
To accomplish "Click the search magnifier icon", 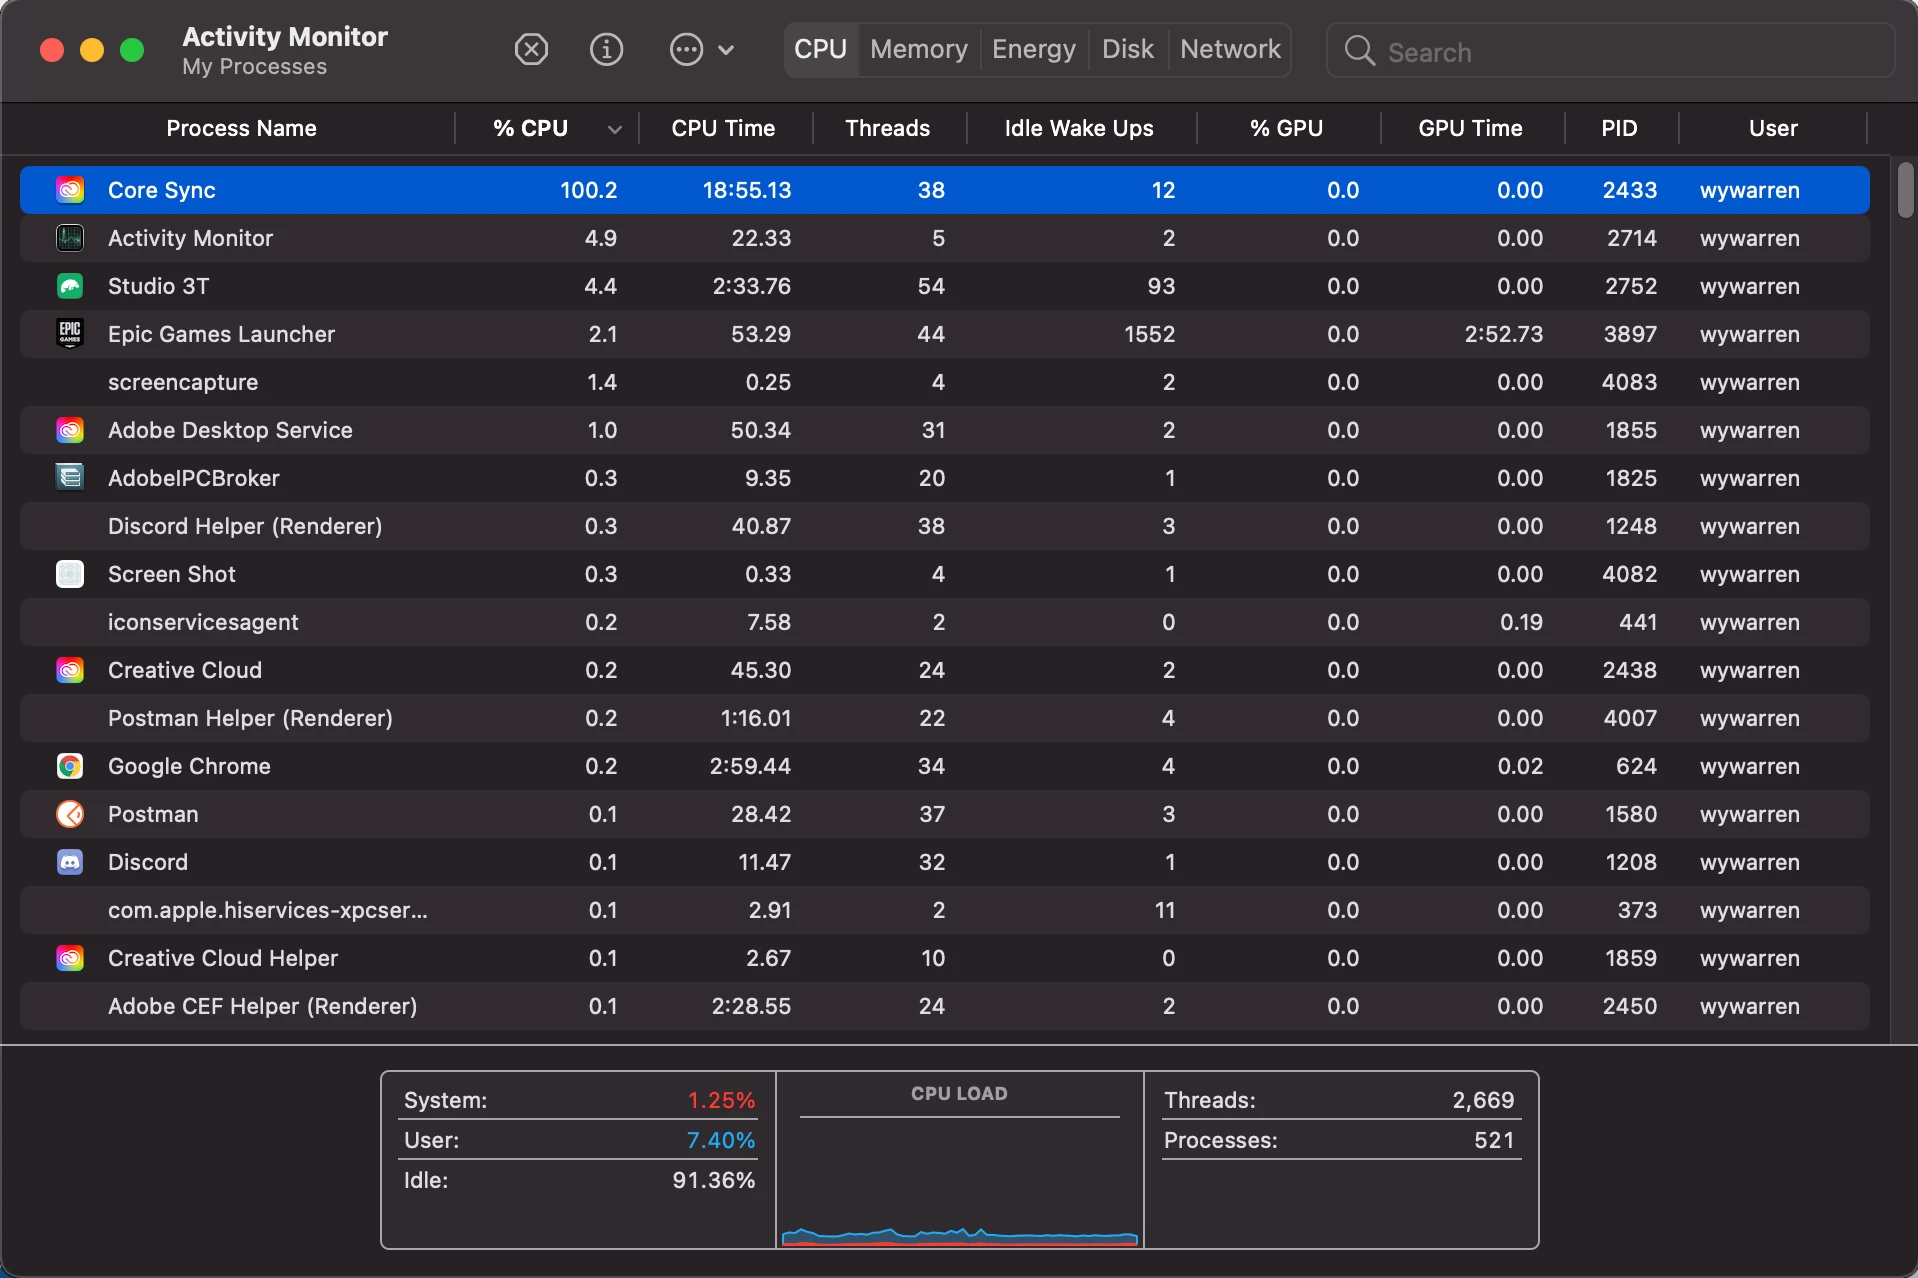I will [x=1359, y=50].
